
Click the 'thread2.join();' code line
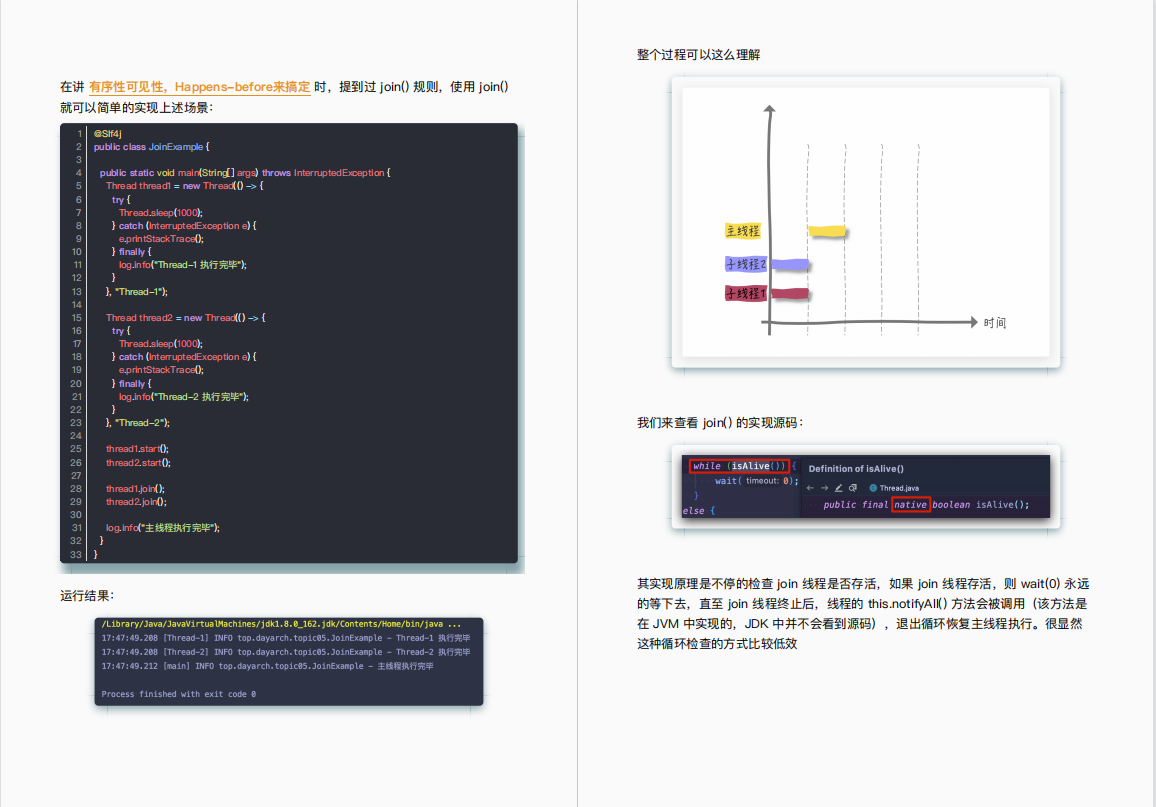(136, 502)
